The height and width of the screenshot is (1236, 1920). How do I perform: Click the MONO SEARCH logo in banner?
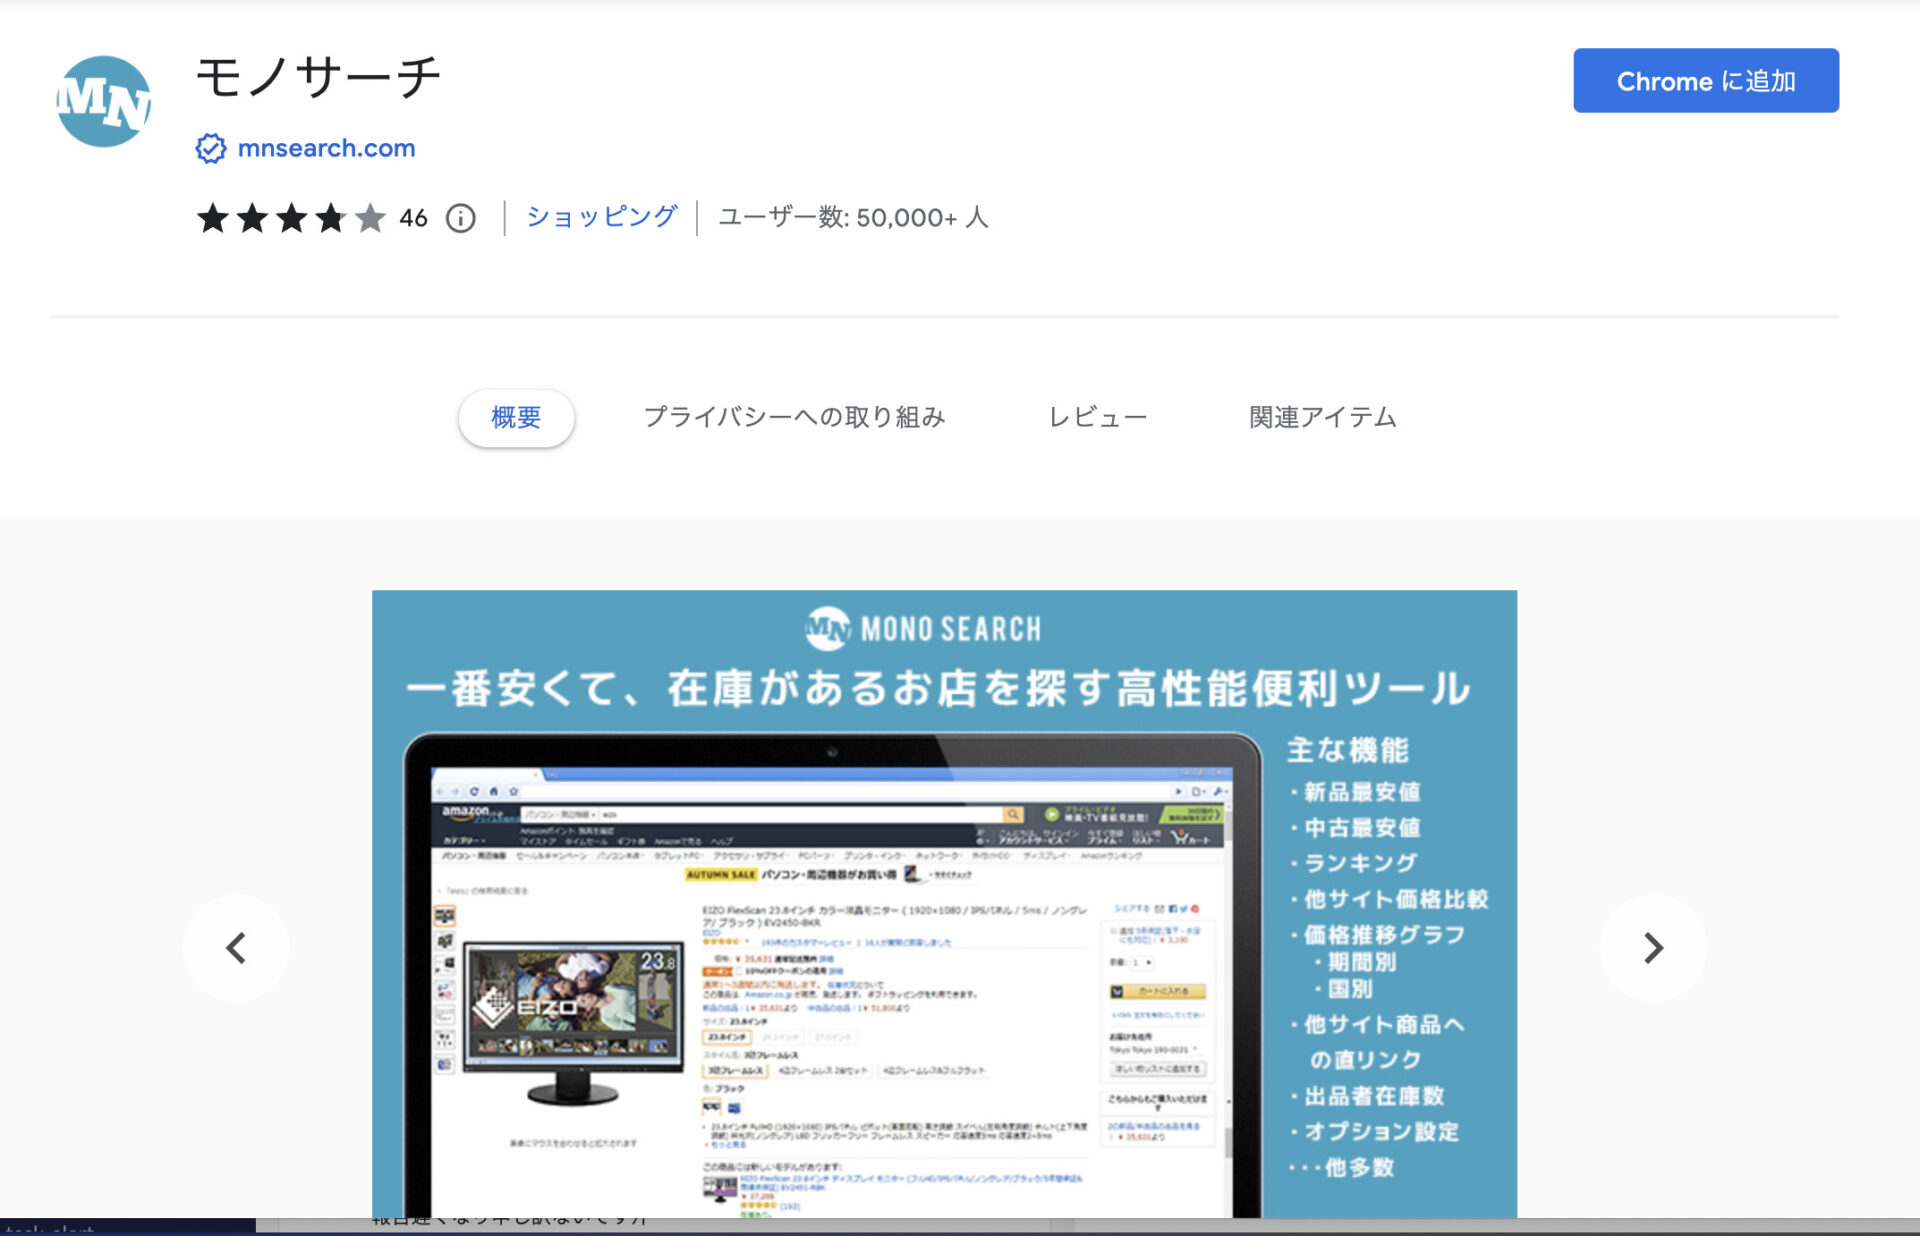pyautogui.click(x=923, y=629)
